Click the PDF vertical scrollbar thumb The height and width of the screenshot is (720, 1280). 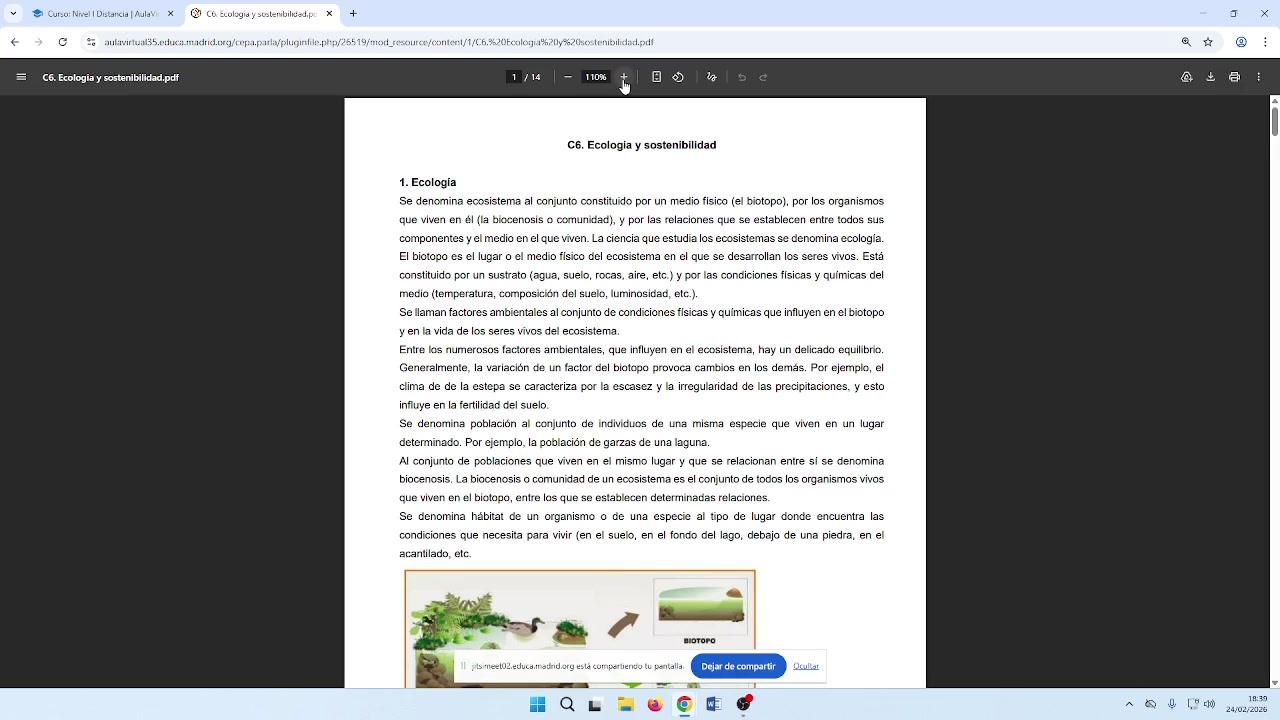coord(1274,122)
